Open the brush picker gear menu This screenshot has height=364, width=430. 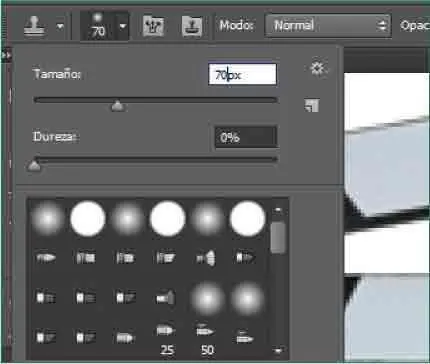[317, 69]
